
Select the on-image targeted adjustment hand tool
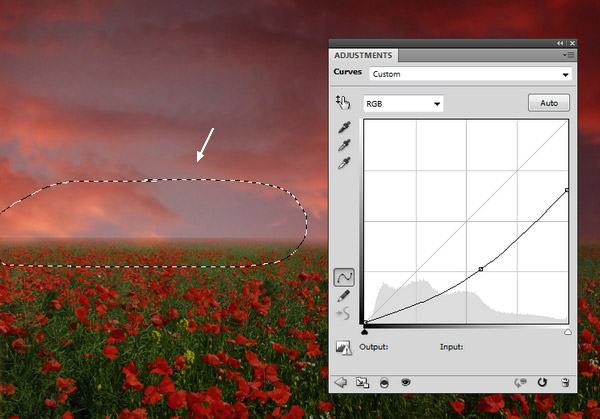[344, 103]
